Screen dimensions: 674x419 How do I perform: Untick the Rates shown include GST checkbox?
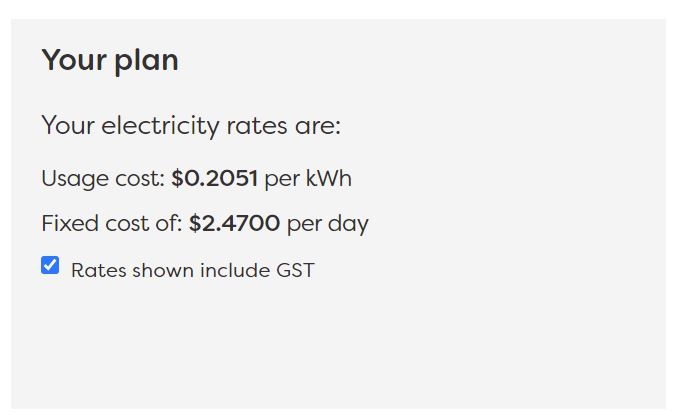(x=50, y=265)
